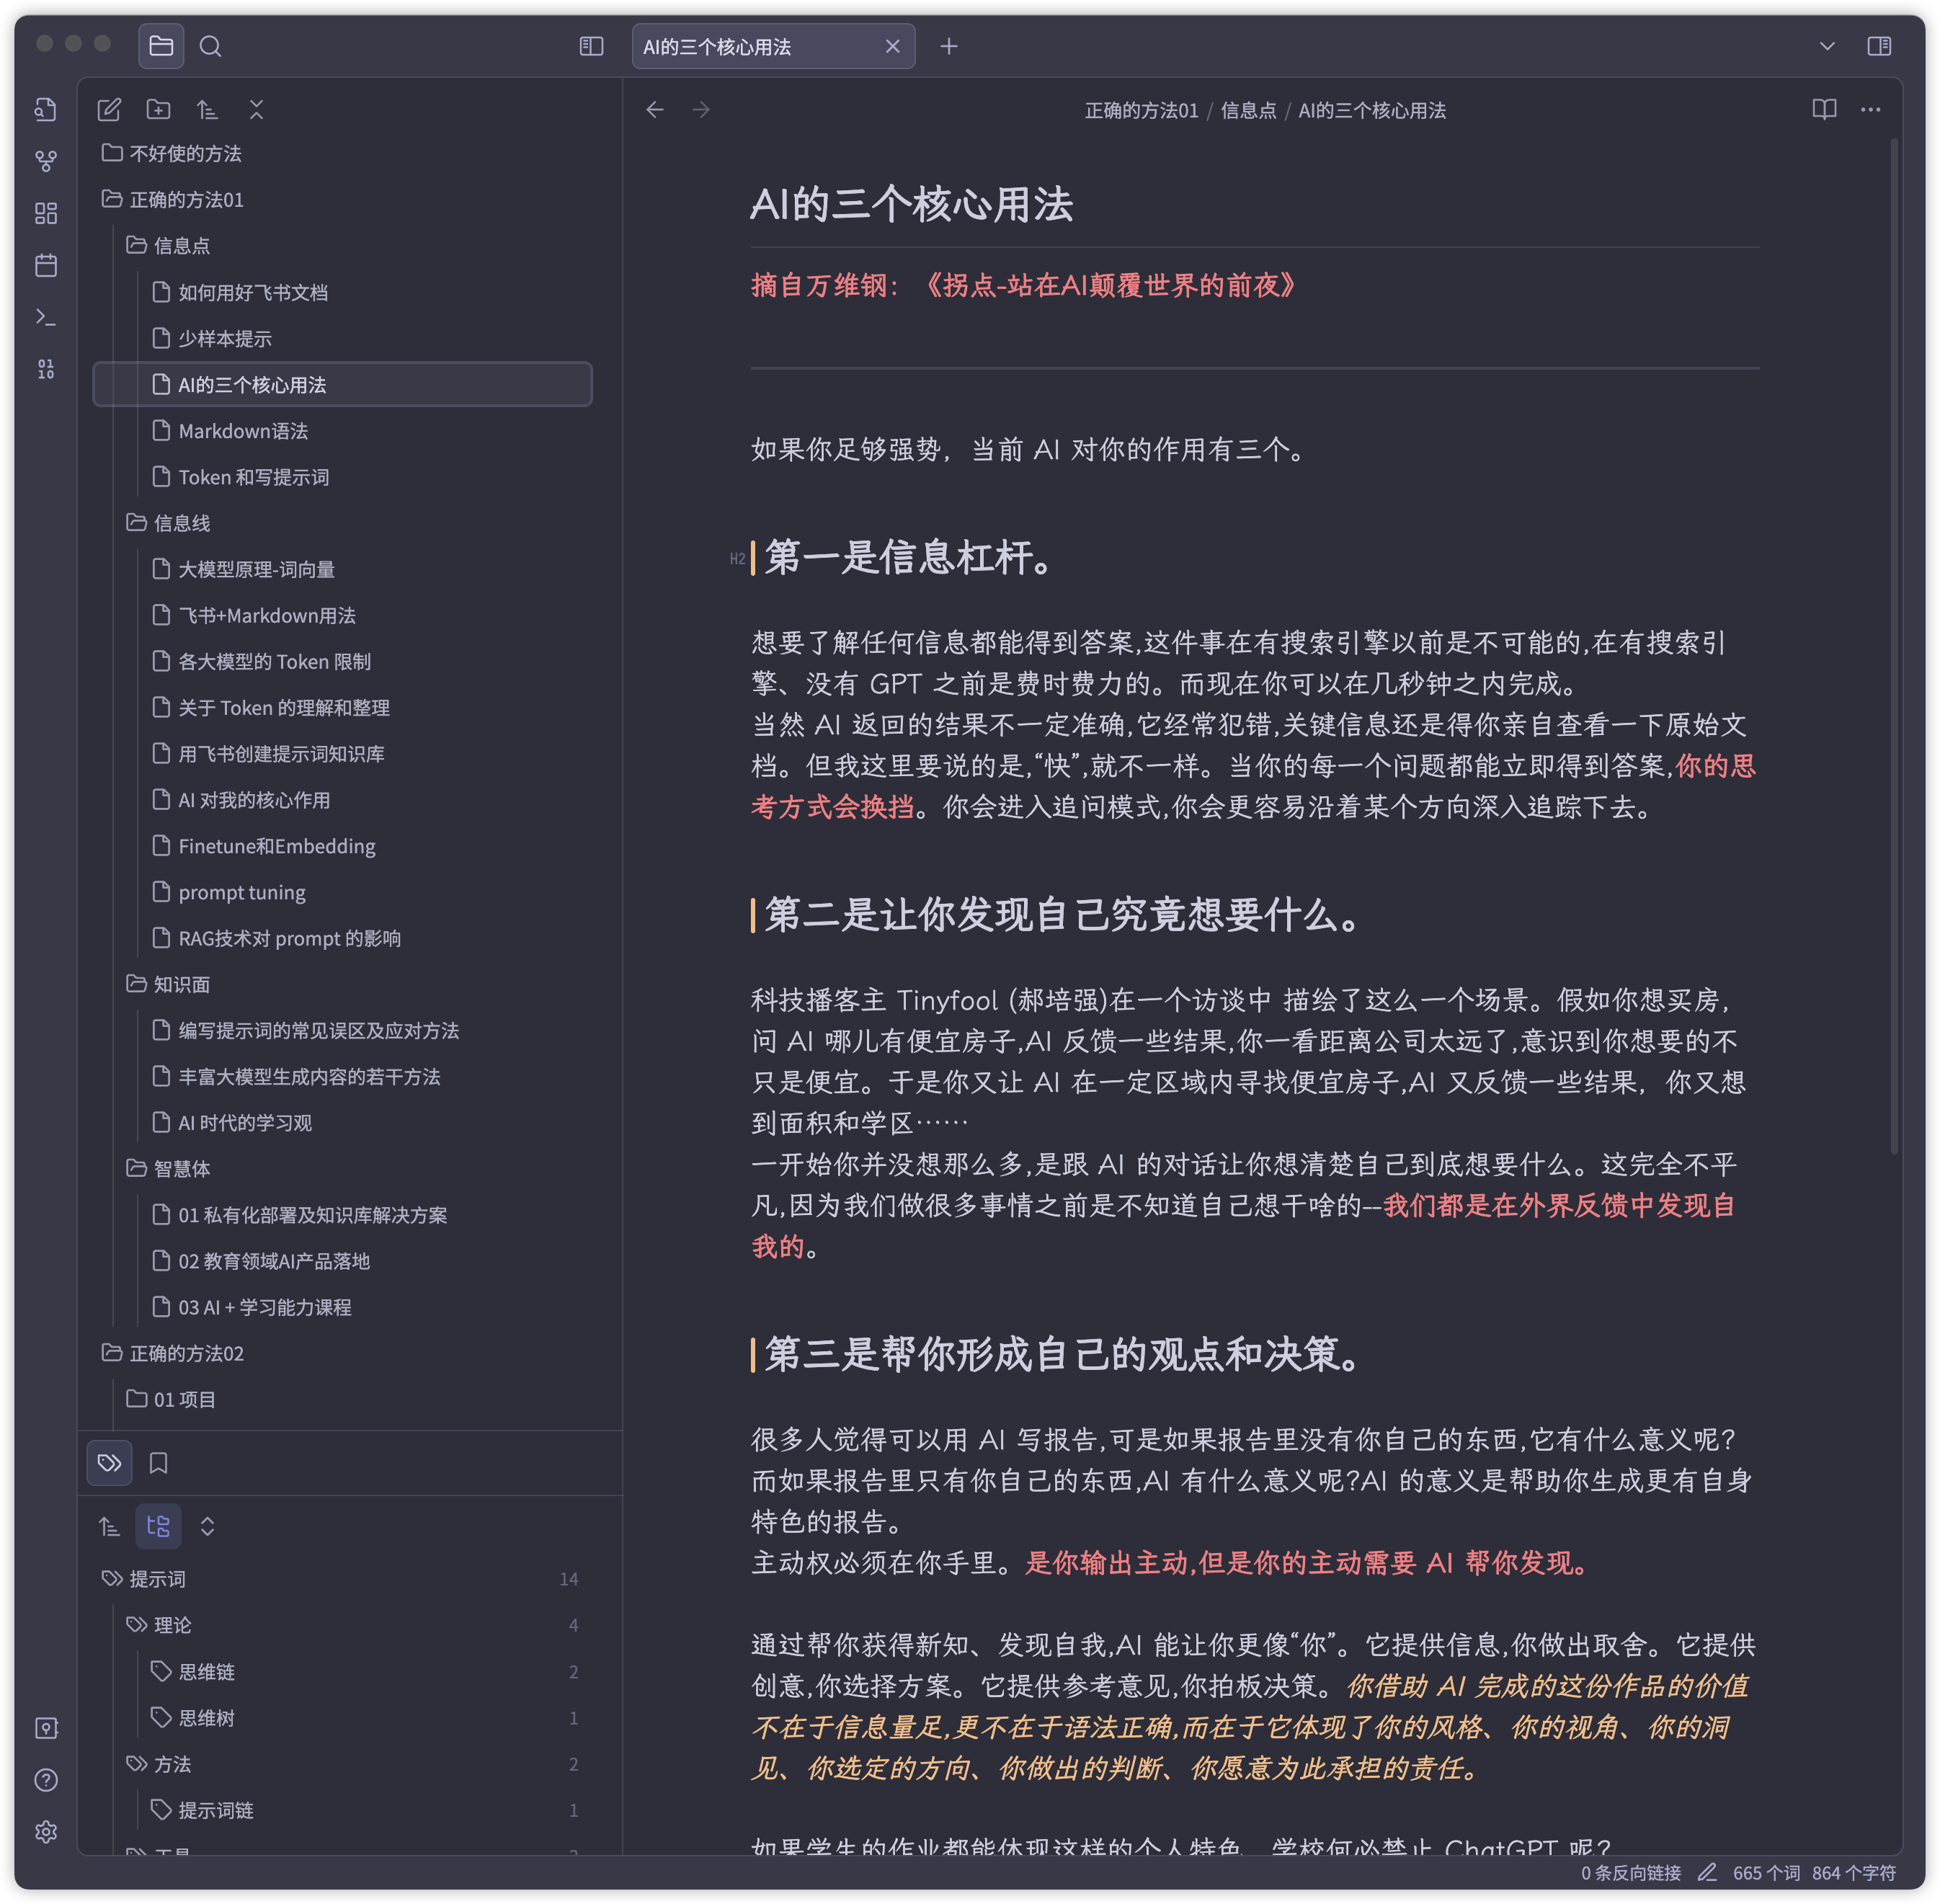Screen dimensions: 1940x1904
Task: Open note RAG技术对 prompt 的影响
Action: 342,938
